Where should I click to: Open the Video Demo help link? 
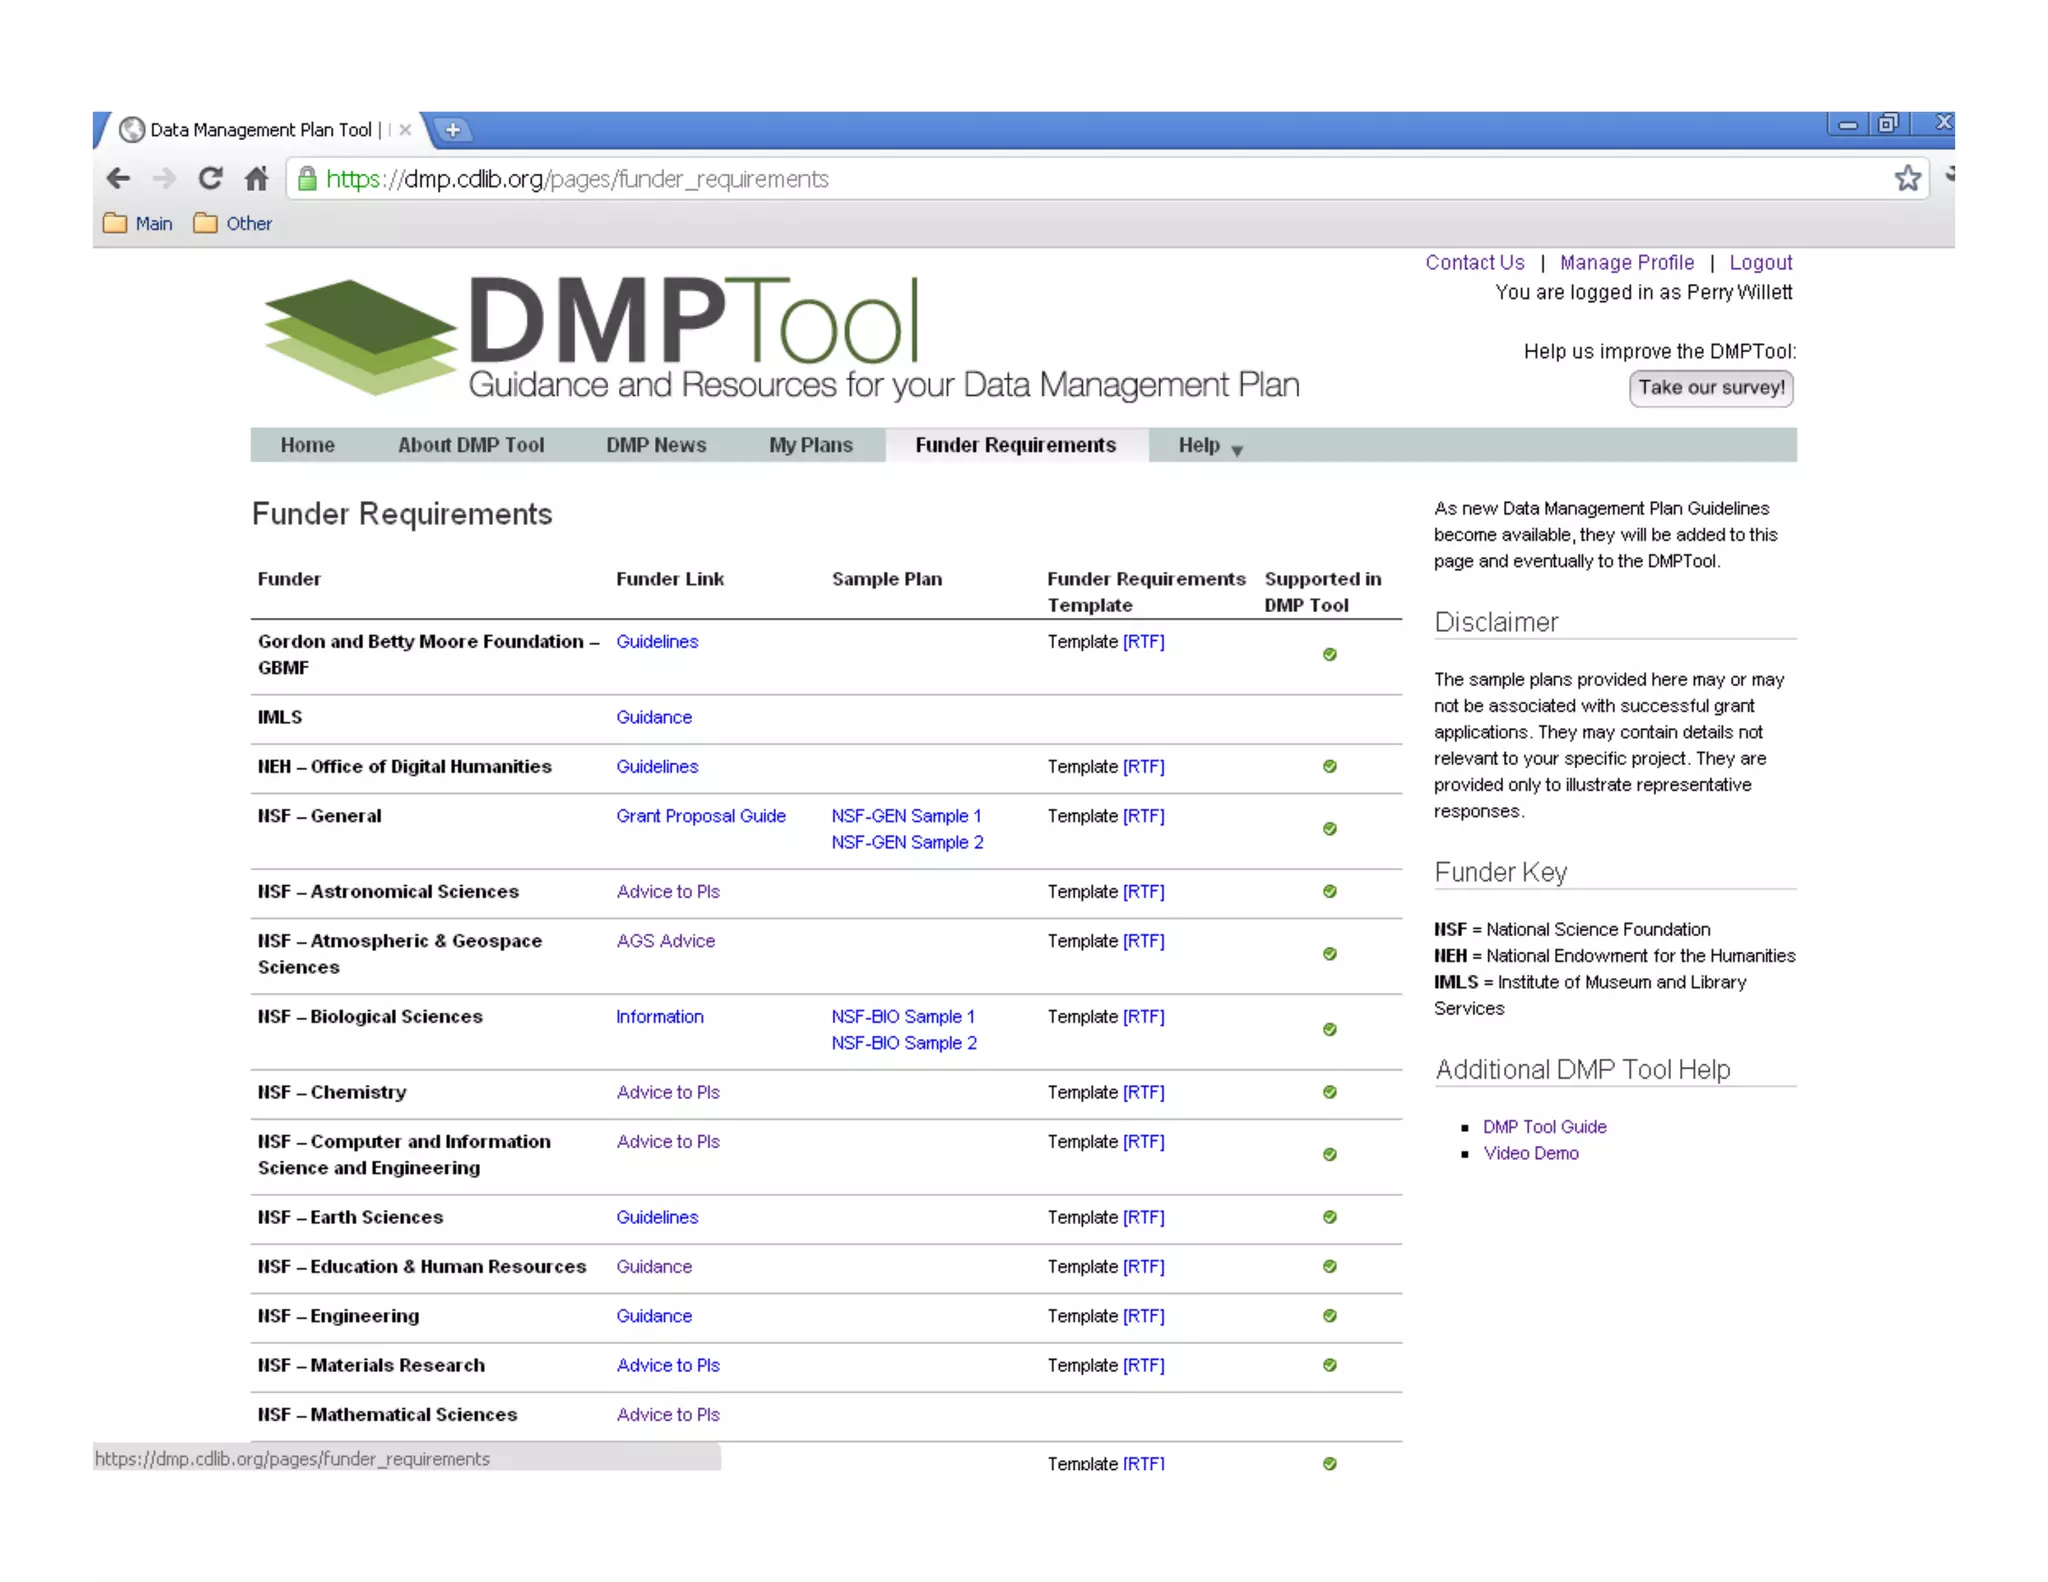point(1530,1153)
